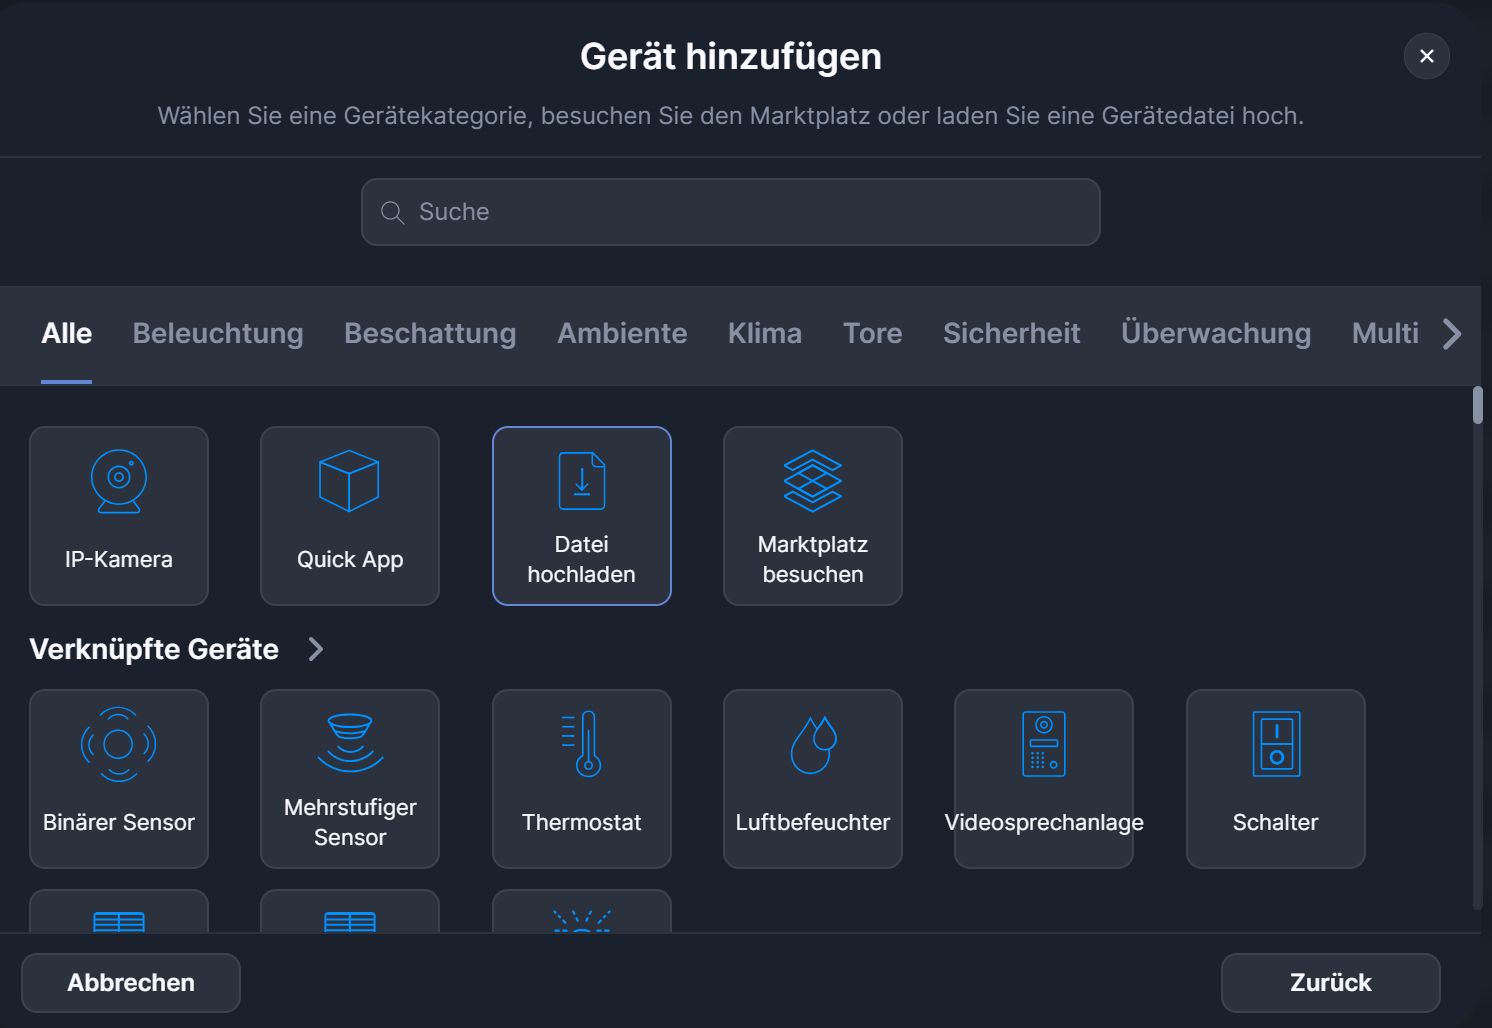The width and height of the screenshot is (1492, 1028).
Task: Add a Thermostat device
Action: pyautogui.click(x=581, y=778)
